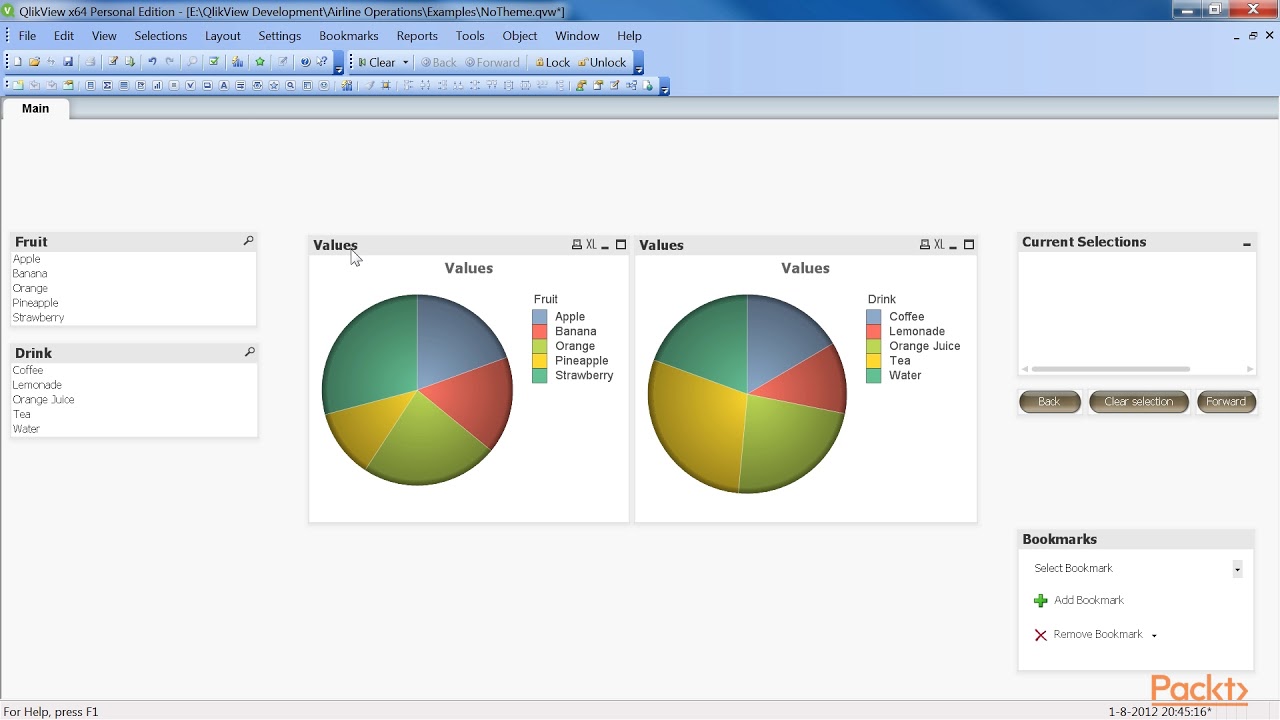This screenshot has width=1280, height=720.
Task: Click Add Bookmark
Action: 1079,600
